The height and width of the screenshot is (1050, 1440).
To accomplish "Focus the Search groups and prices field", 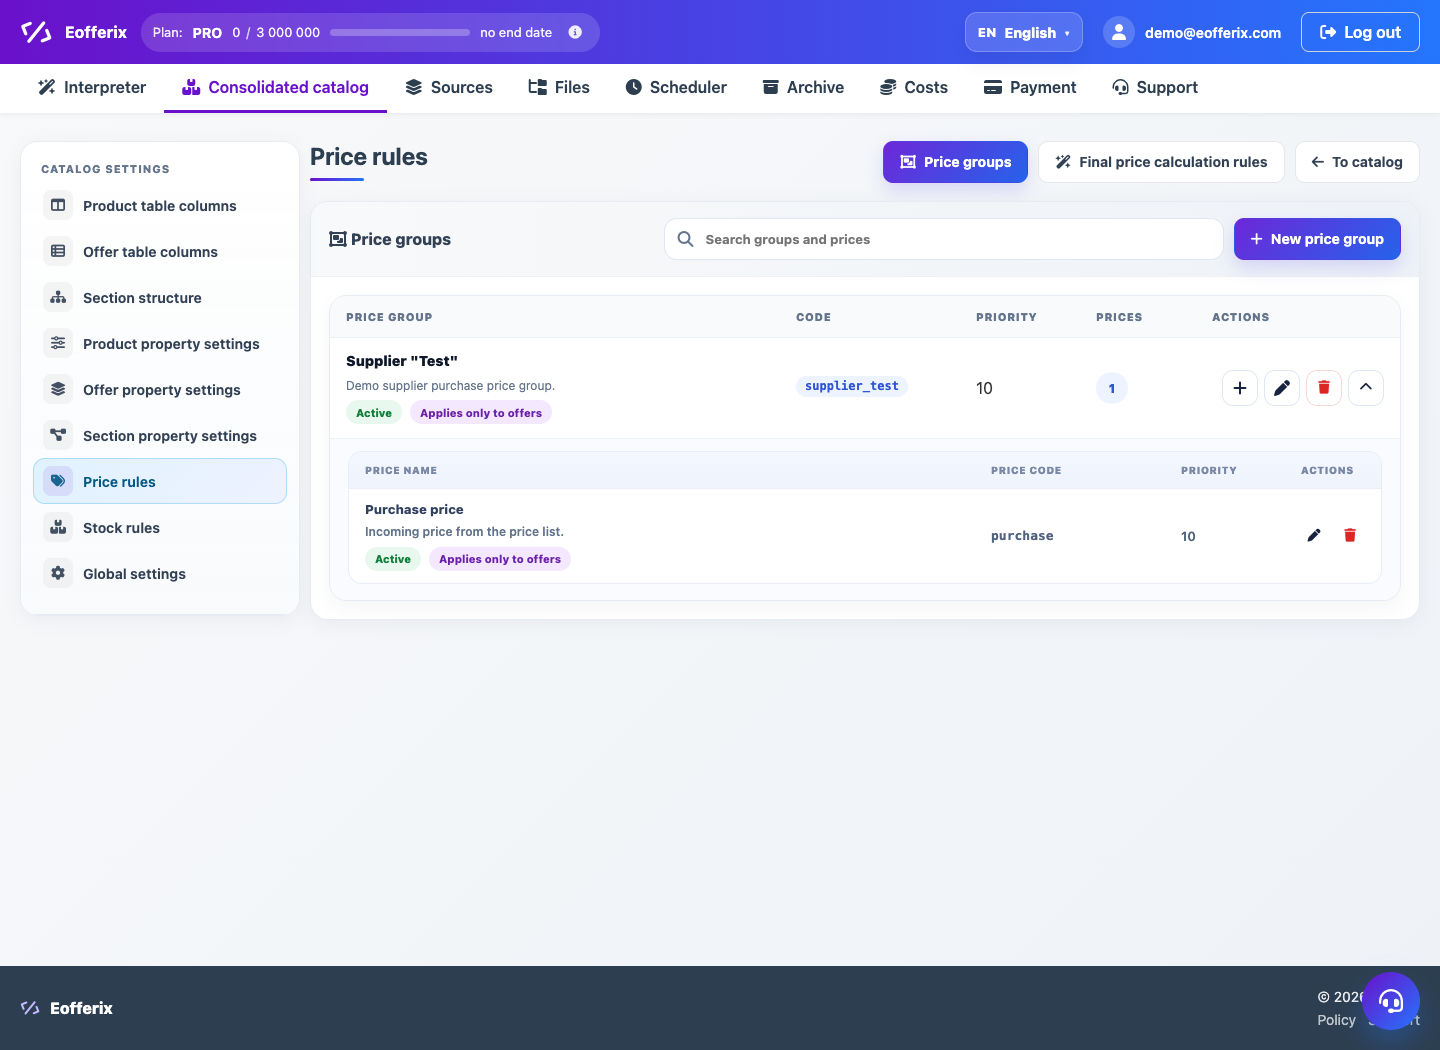I will point(944,239).
